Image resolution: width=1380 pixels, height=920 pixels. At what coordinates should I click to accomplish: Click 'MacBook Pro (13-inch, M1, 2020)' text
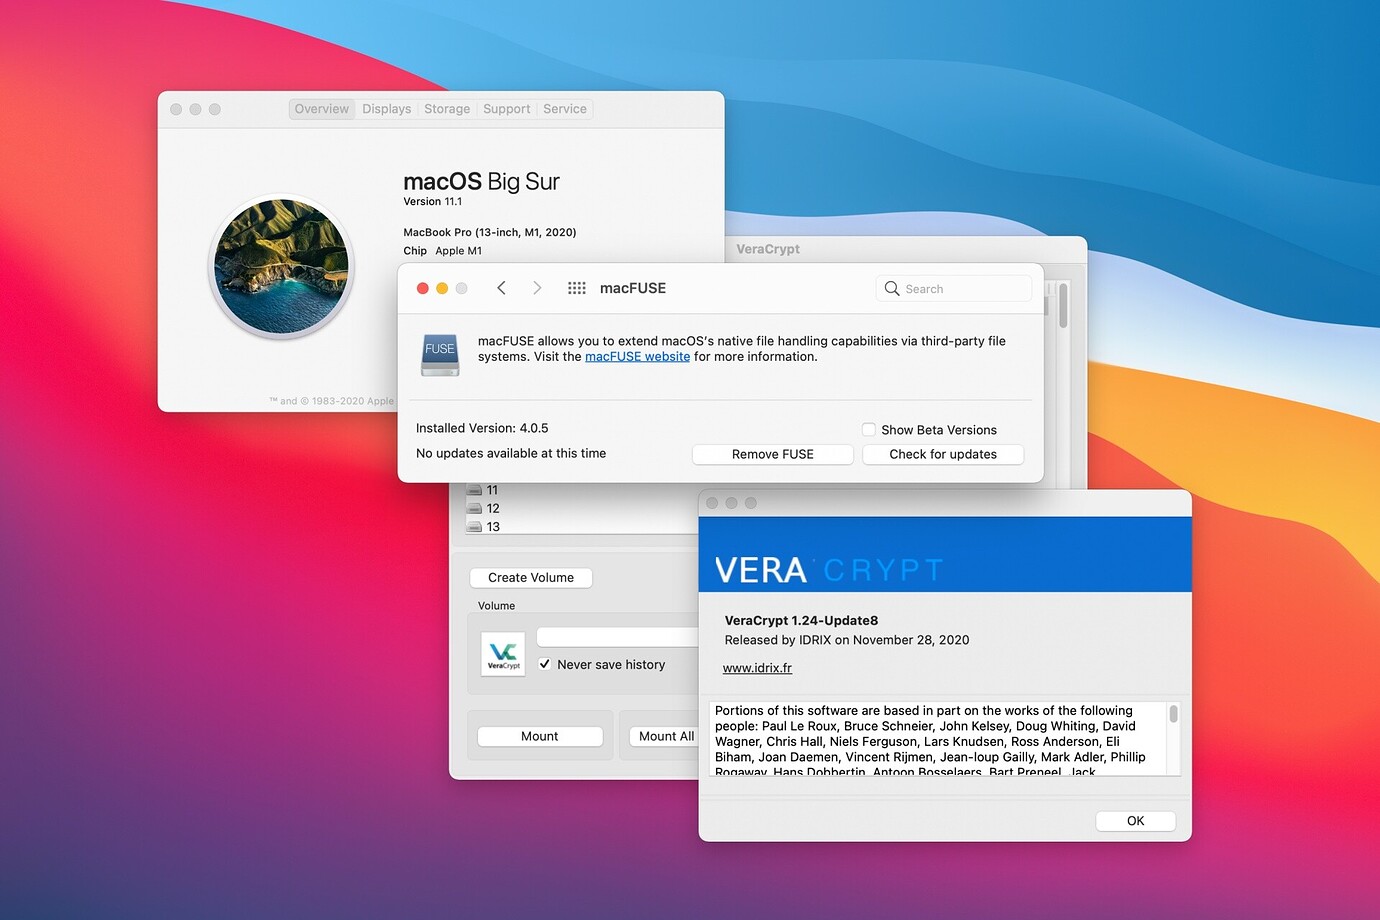tap(490, 232)
